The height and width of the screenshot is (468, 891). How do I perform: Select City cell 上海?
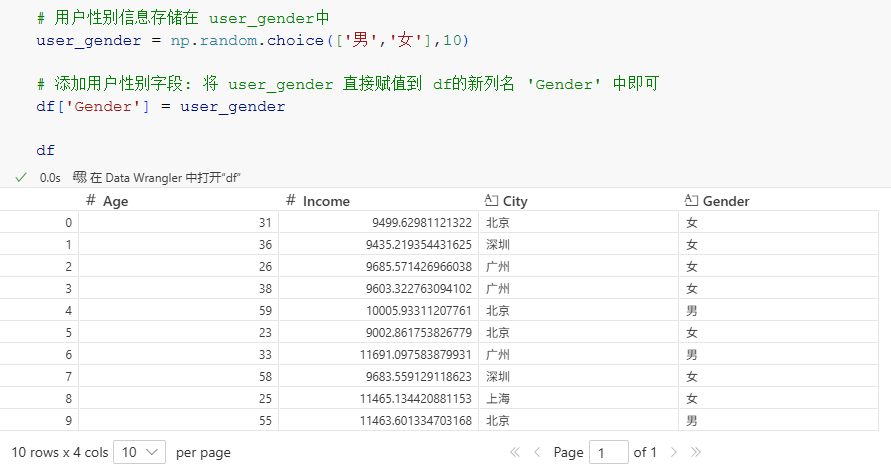click(578, 399)
